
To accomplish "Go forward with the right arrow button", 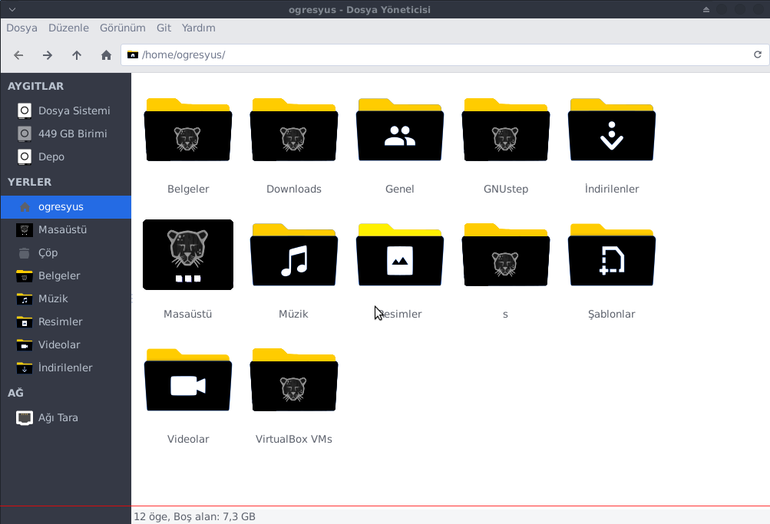I will pyautogui.click(x=47, y=55).
